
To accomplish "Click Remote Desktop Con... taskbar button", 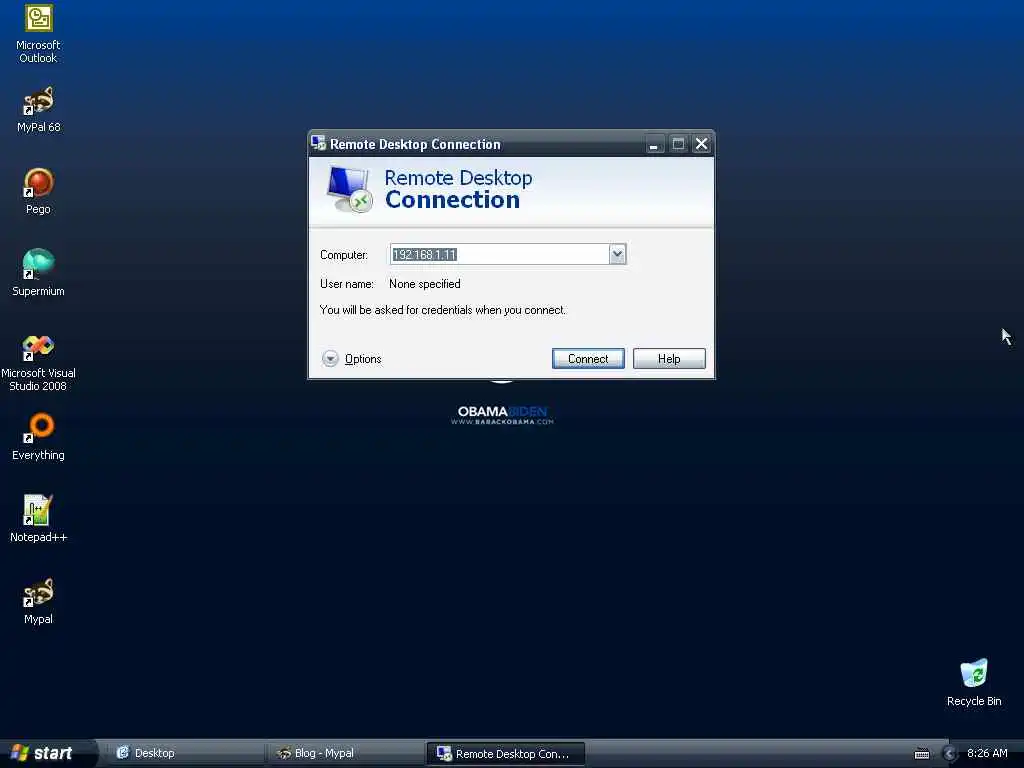I will pos(505,754).
